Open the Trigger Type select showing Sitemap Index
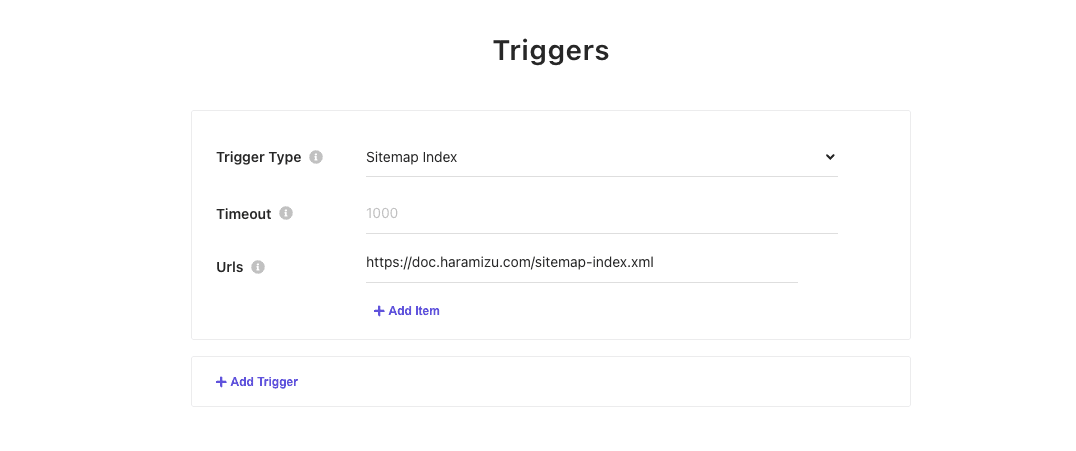 click(x=600, y=157)
